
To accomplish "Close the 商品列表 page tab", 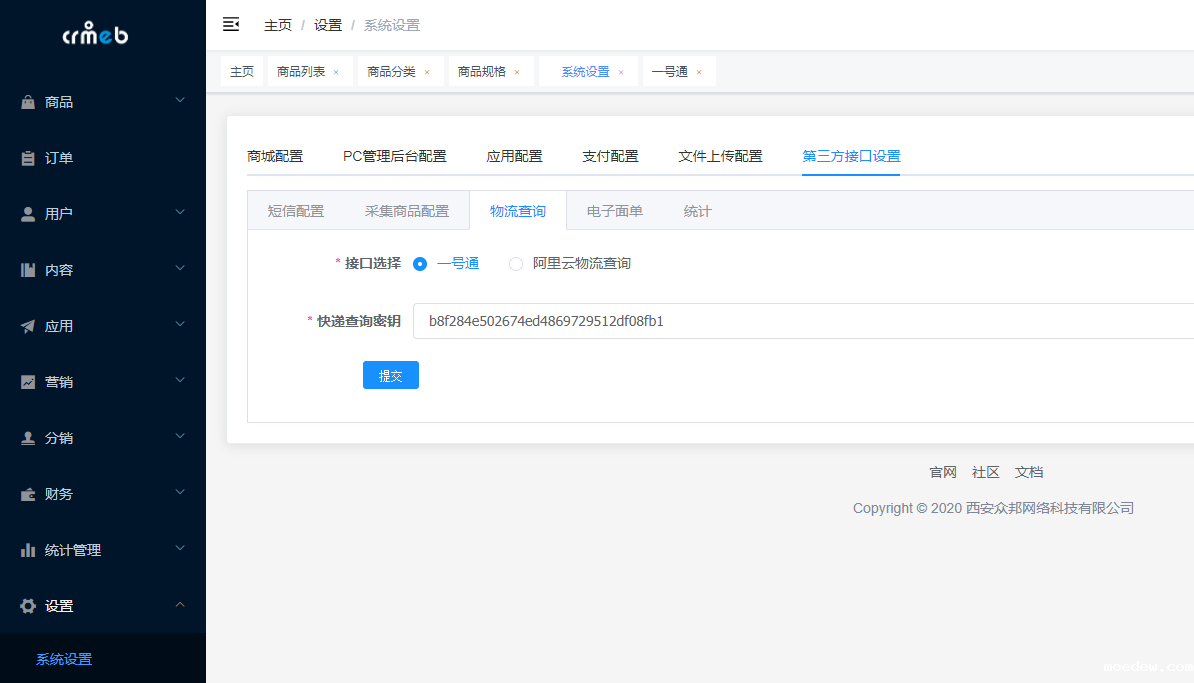I will pyautogui.click(x=336, y=72).
